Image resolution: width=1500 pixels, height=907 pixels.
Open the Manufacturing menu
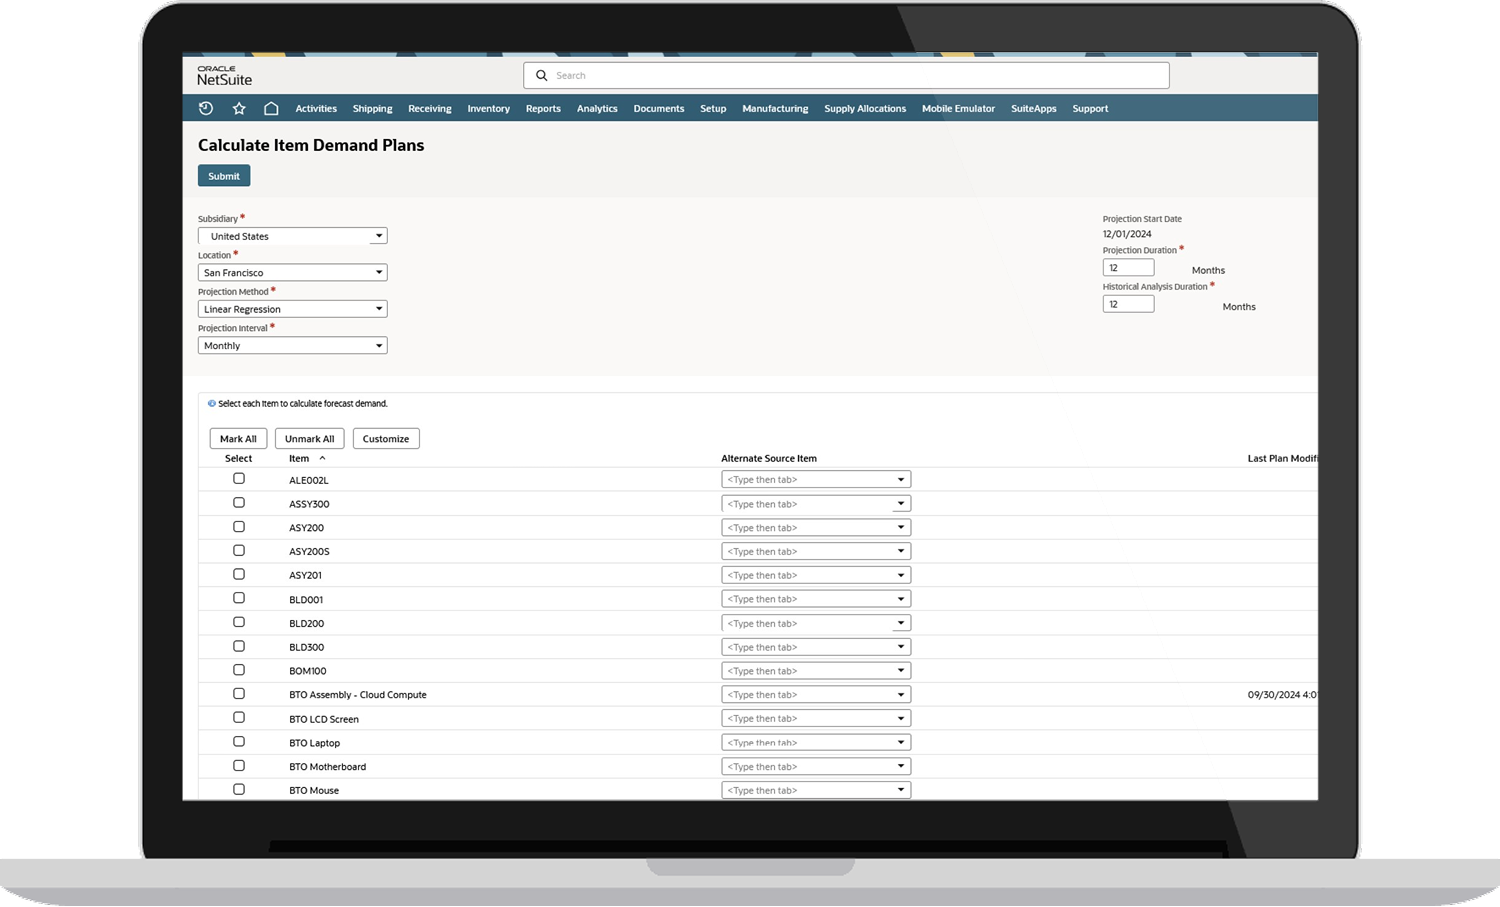click(775, 108)
